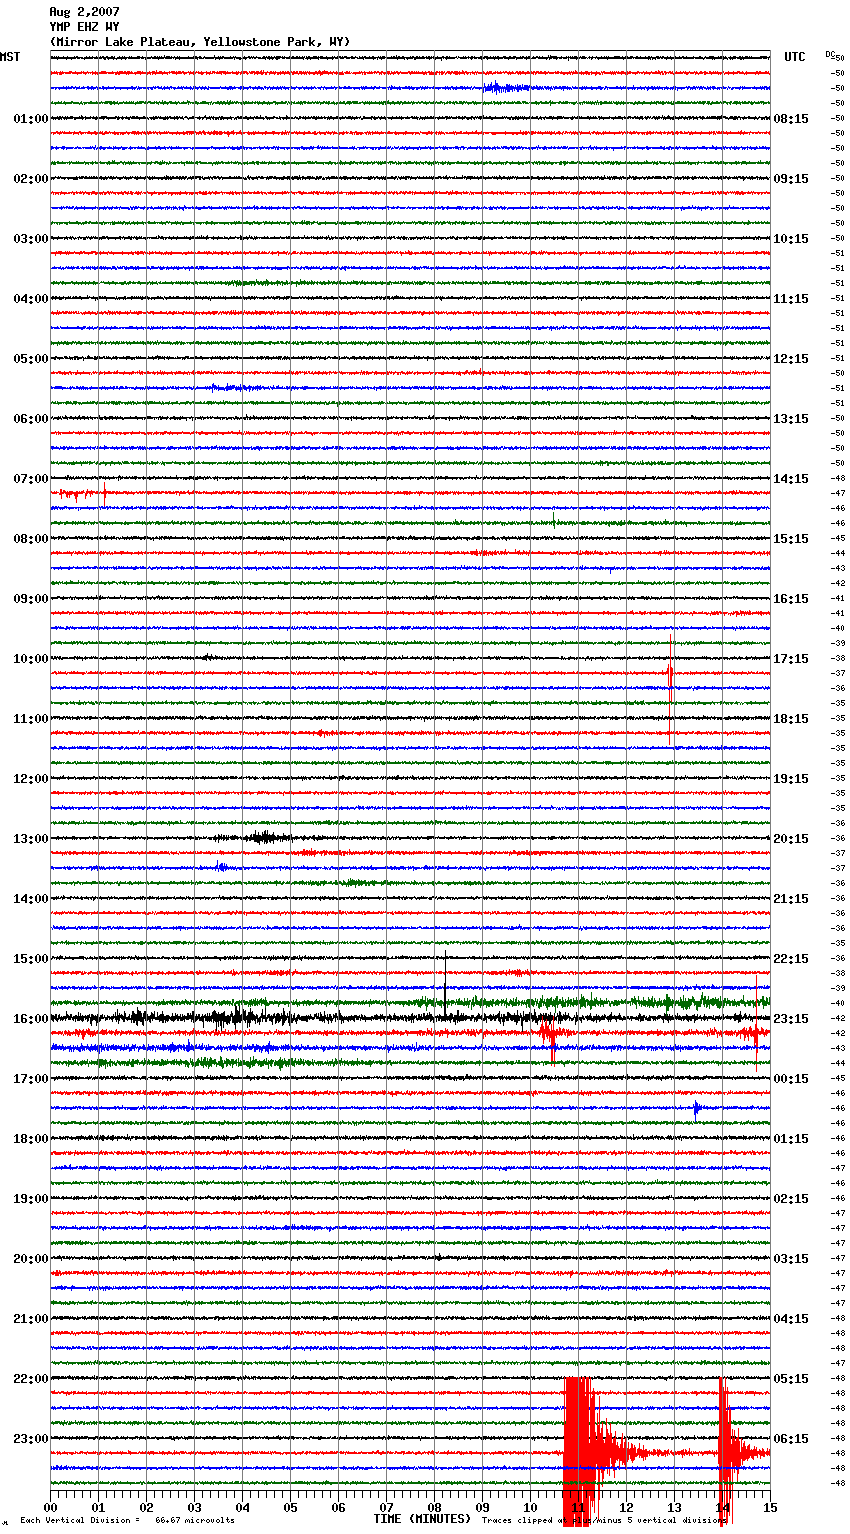Click the 'DC' offset column header
The width and height of the screenshot is (850, 1534).
830,54
